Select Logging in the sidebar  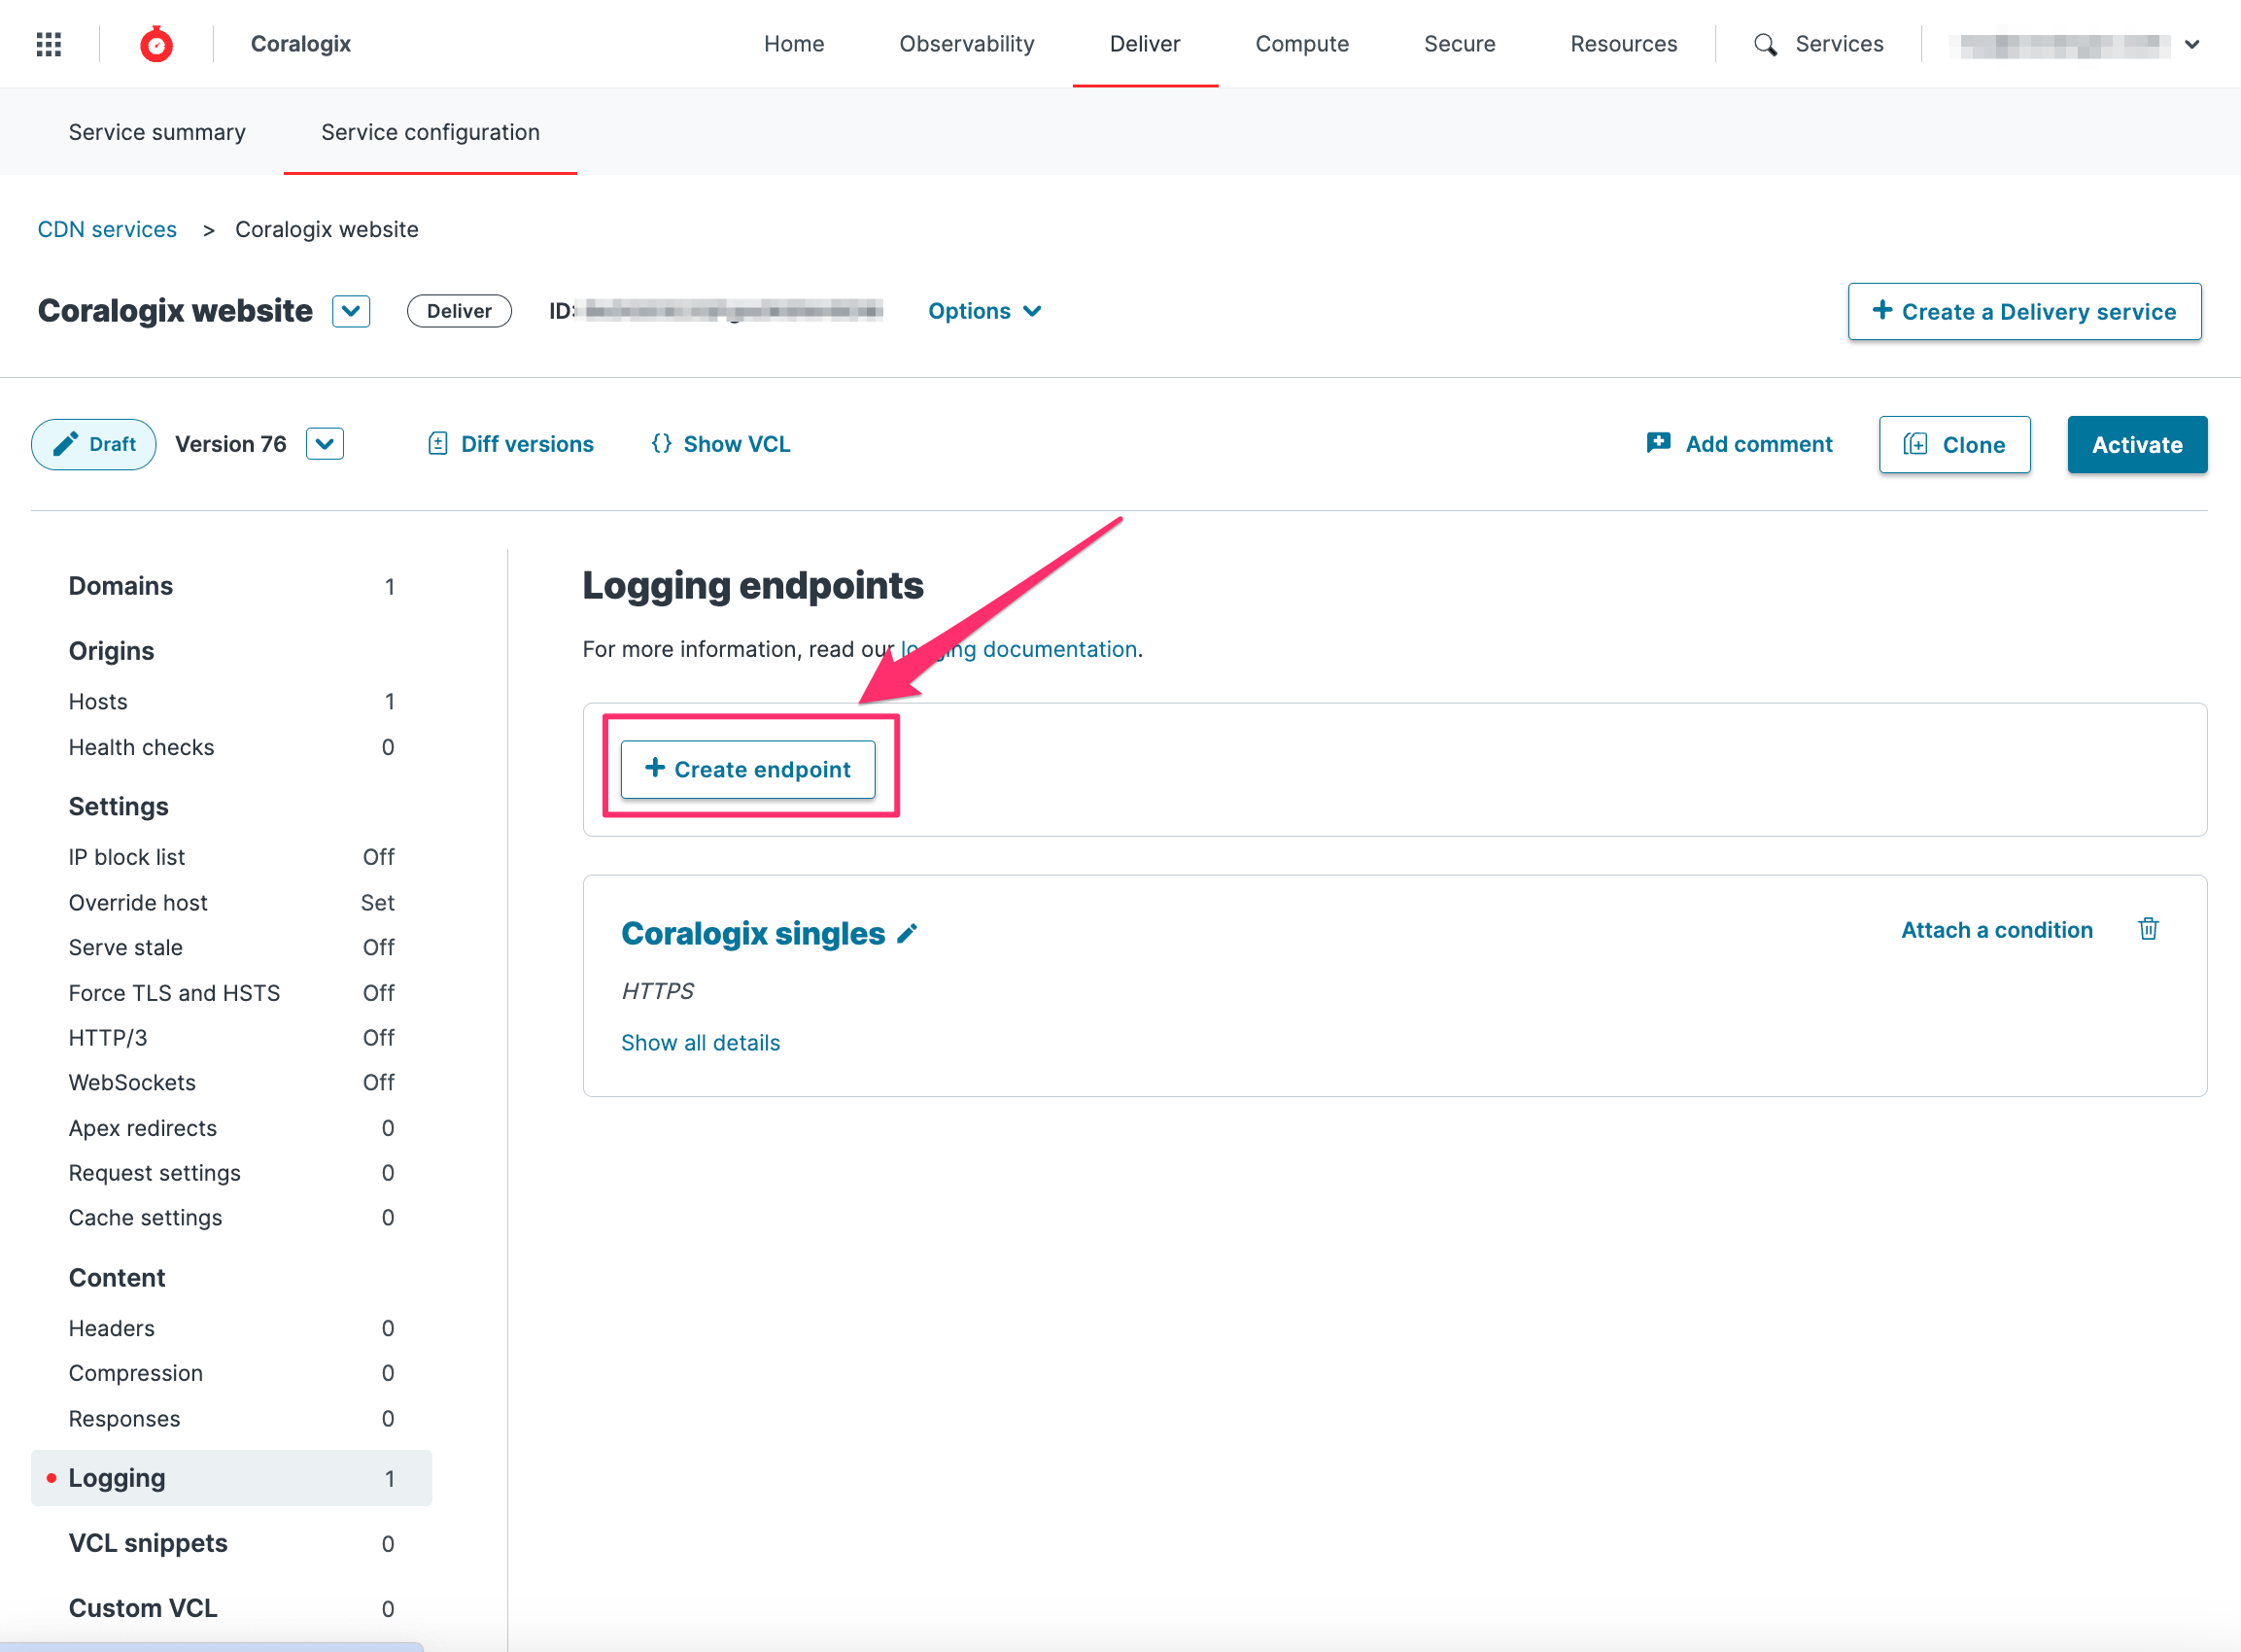[x=231, y=1478]
